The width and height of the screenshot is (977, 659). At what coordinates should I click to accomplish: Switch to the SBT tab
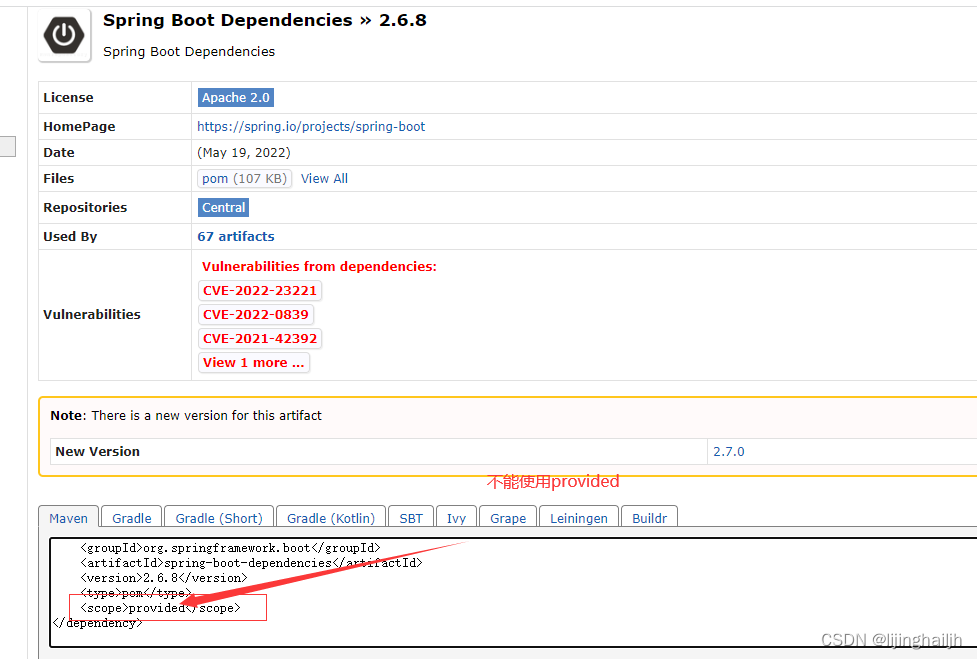point(411,518)
